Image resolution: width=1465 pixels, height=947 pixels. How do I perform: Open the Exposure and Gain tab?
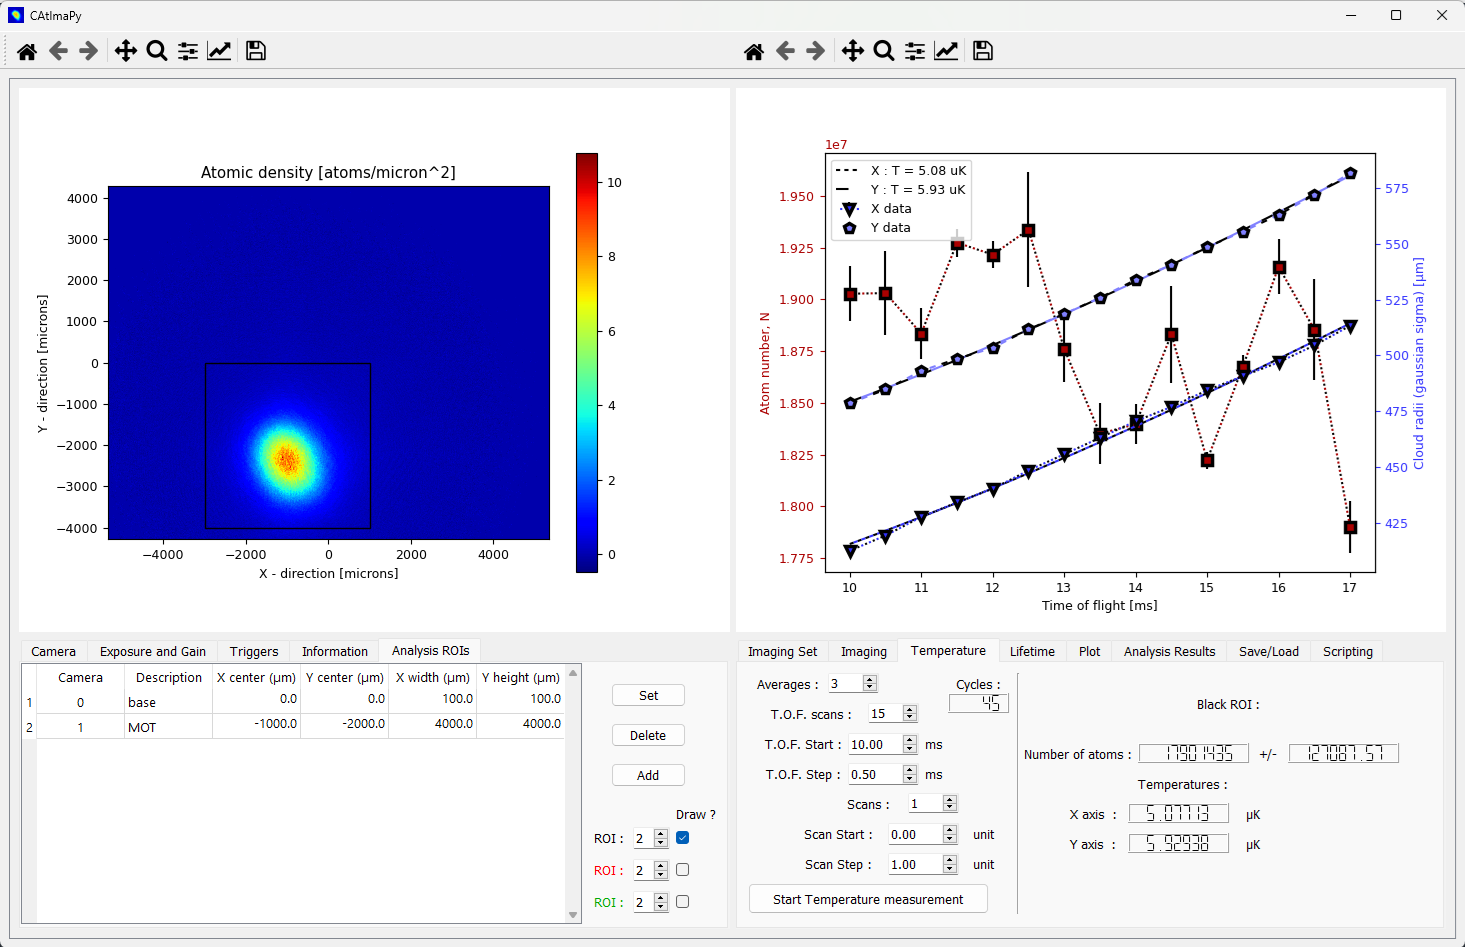pyautogui.click(x=153, y=651)
